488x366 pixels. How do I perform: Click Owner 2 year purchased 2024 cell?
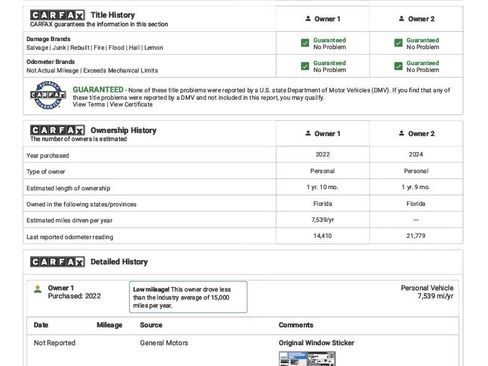[416, 154]
